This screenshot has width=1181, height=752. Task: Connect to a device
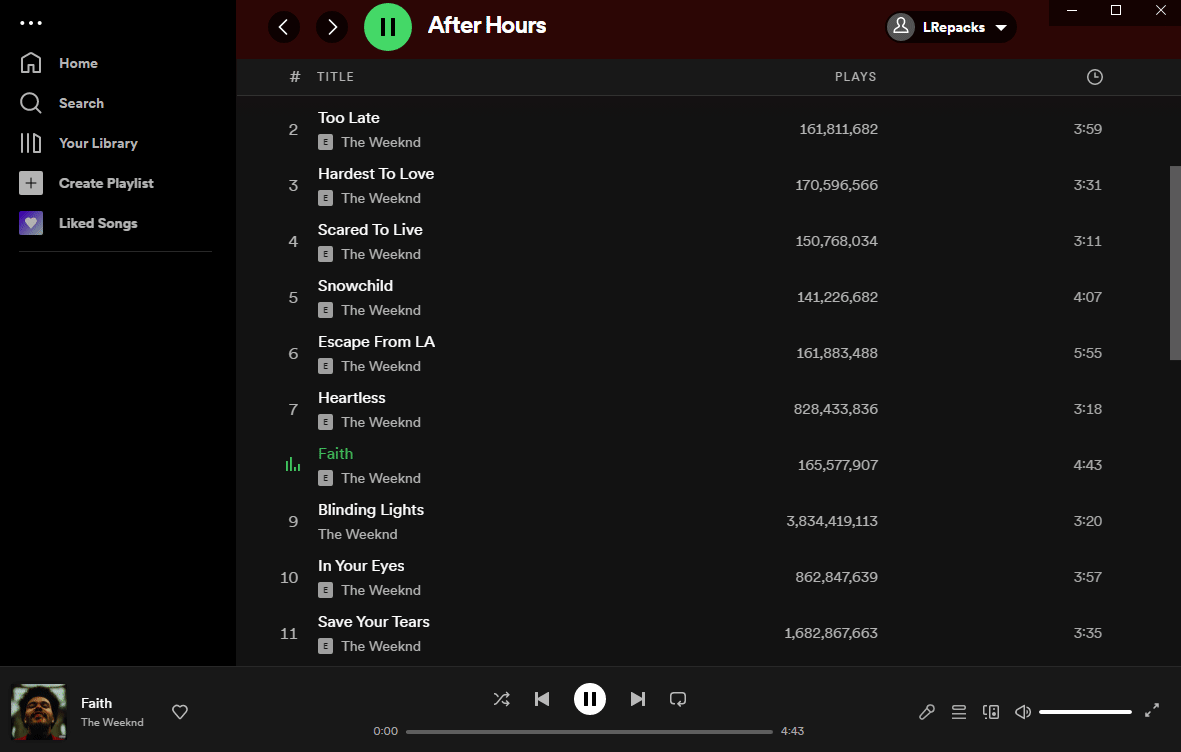(991, 712)
